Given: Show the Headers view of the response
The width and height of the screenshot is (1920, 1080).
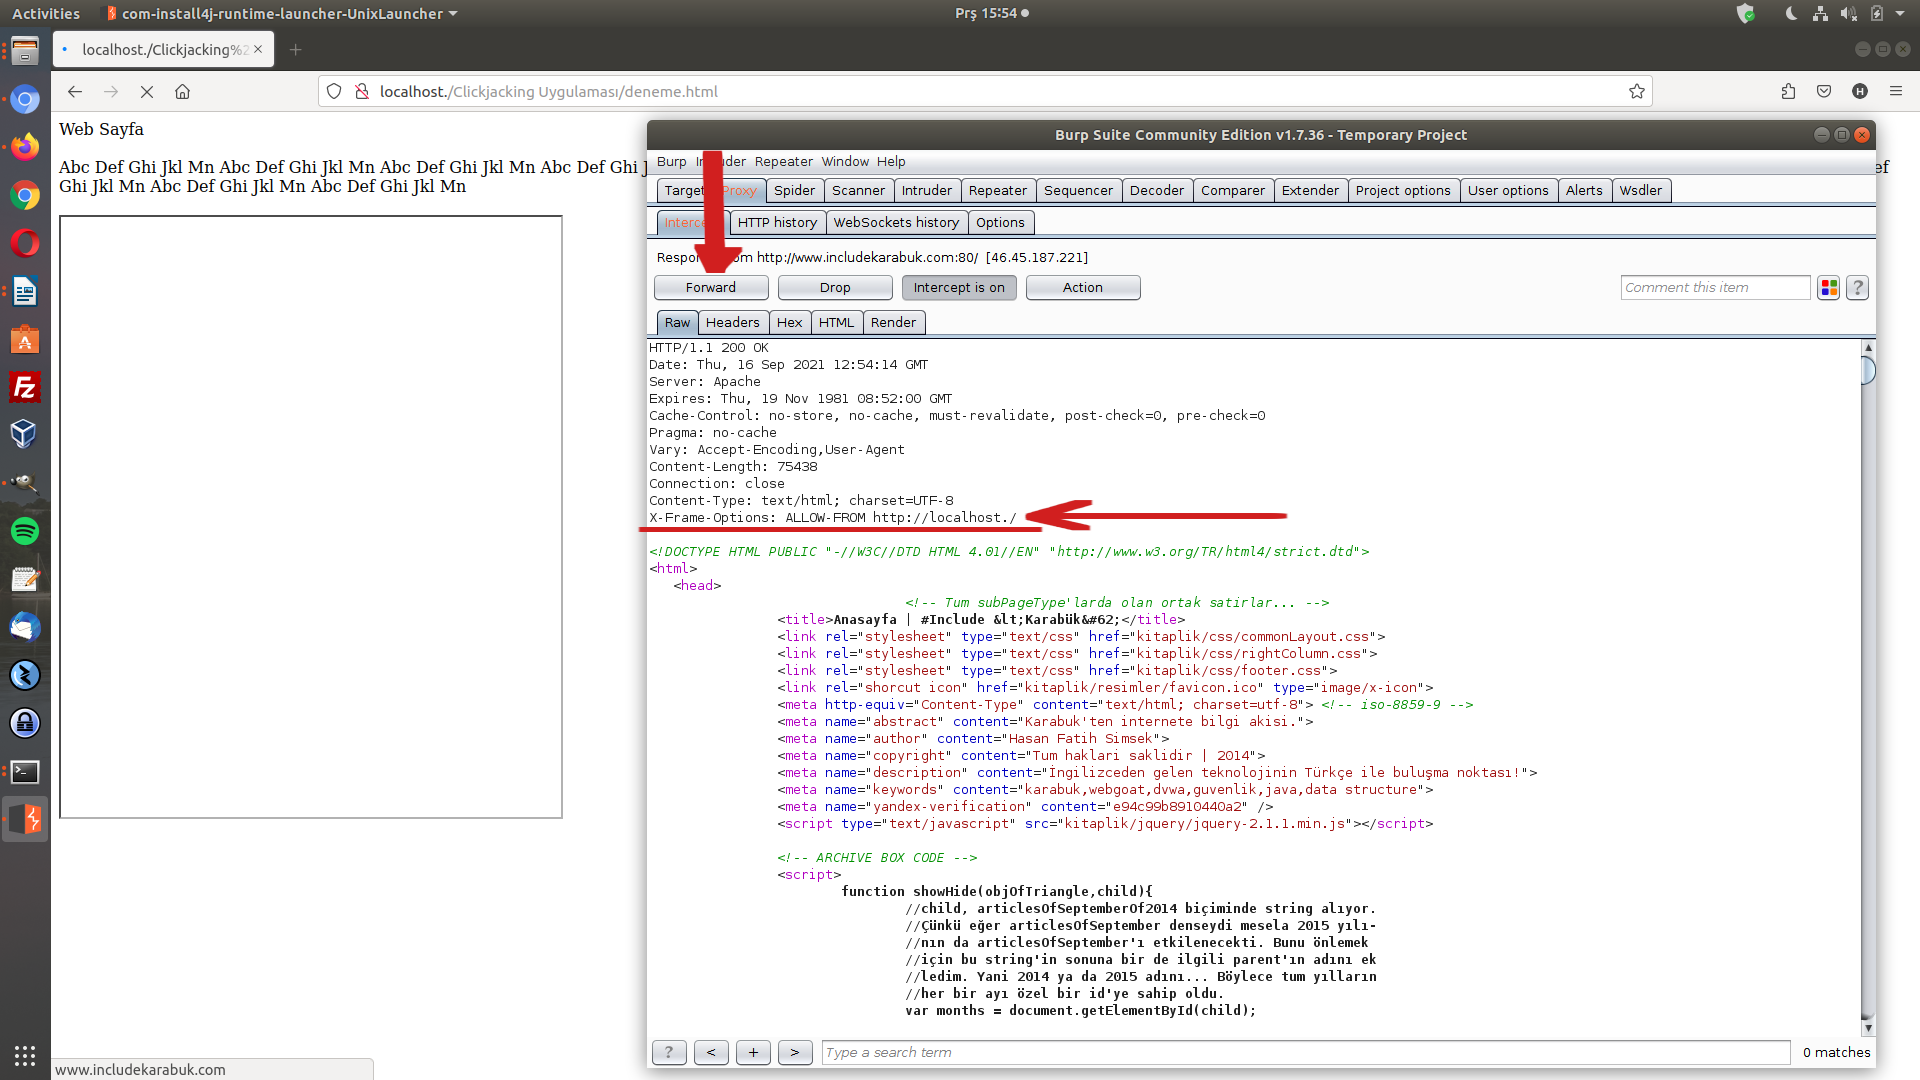Looking at the screenshot, I should [x=732, y=323].
